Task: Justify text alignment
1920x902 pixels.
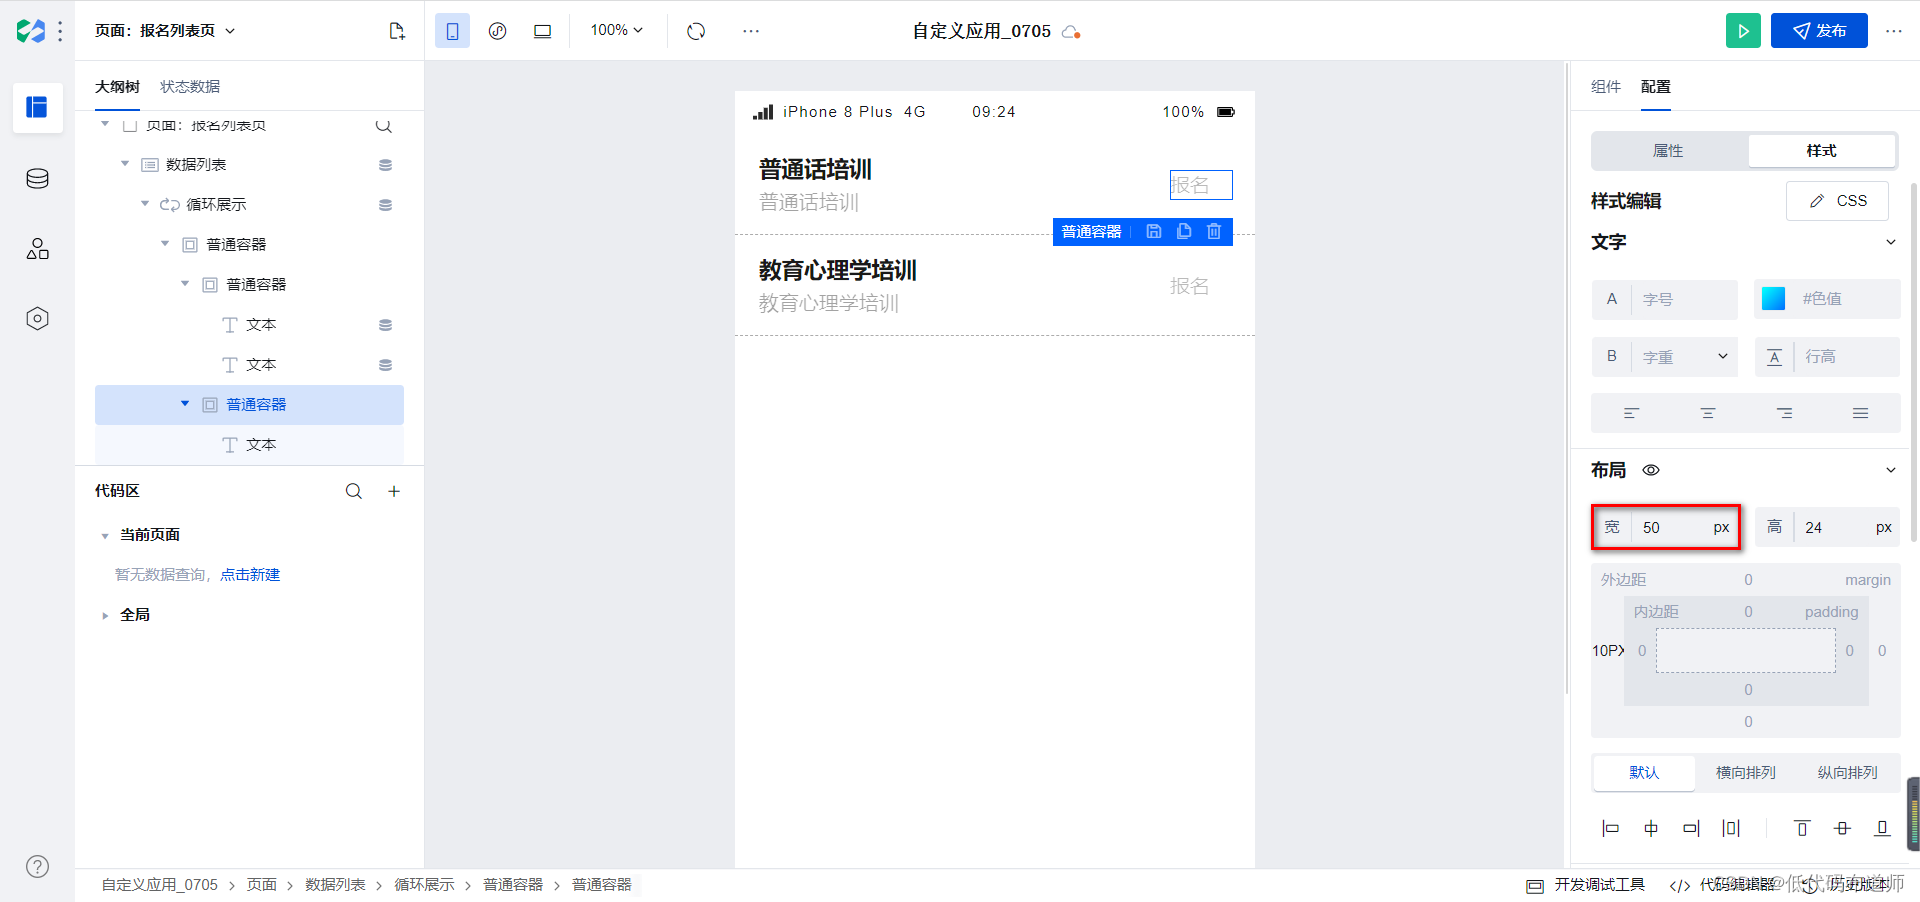Action: [x=1860, y=413]
